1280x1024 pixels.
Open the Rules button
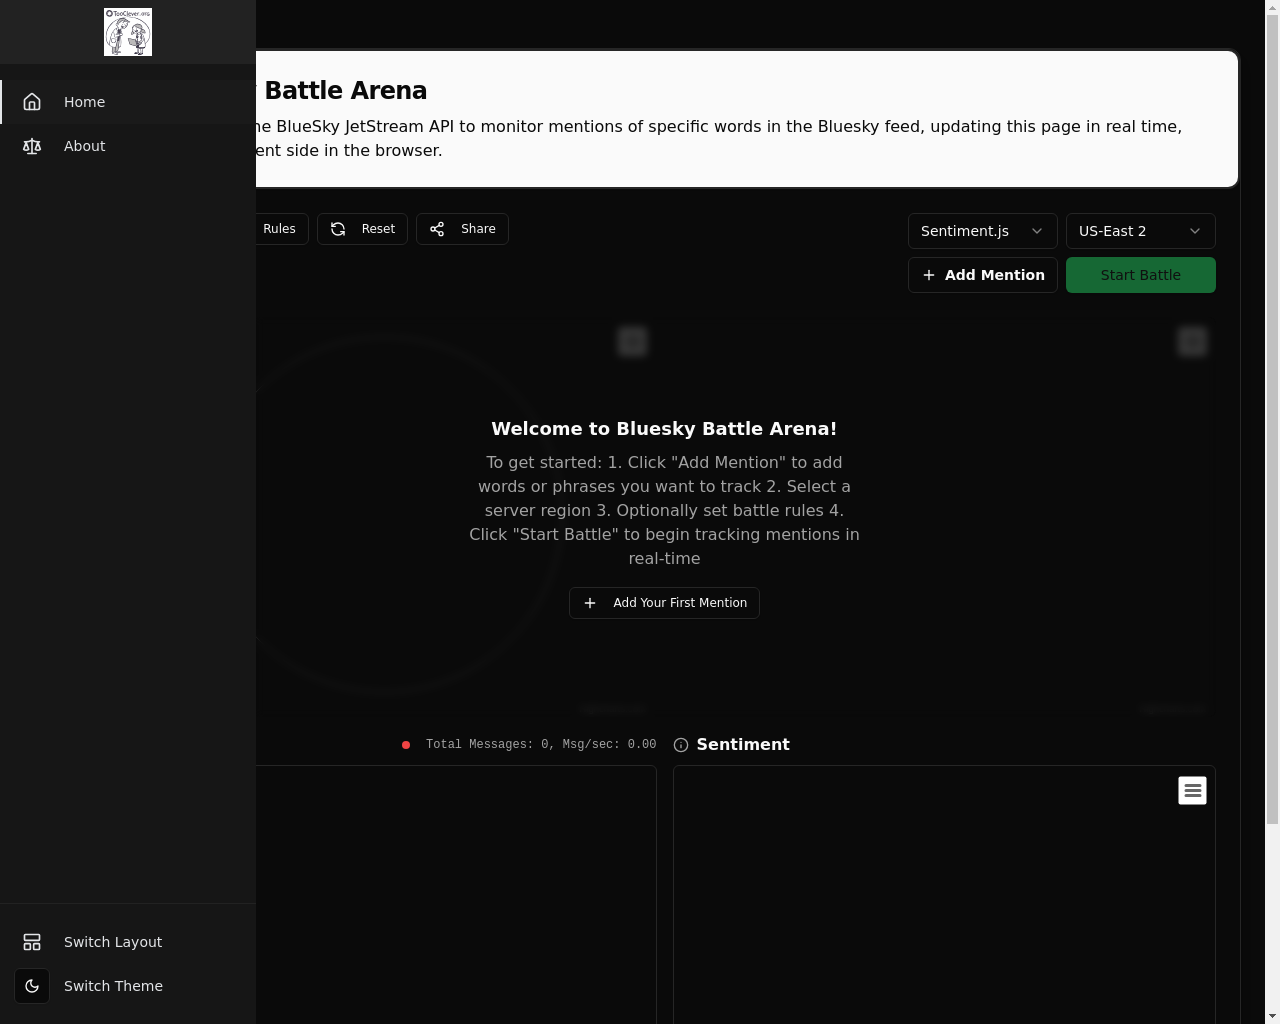pos(280,229)
